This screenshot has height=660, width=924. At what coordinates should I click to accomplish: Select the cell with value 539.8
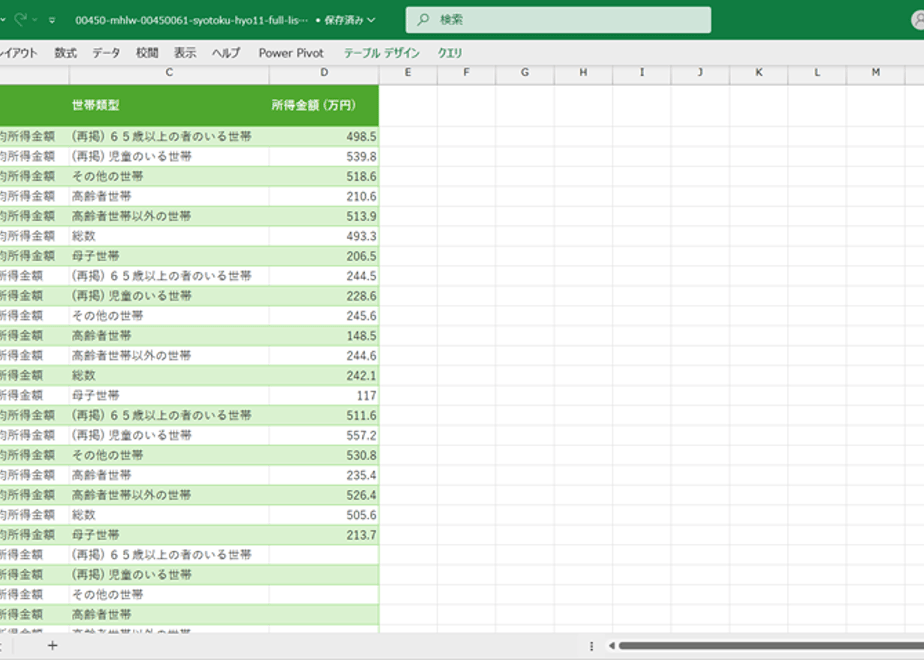coord(324,156)
